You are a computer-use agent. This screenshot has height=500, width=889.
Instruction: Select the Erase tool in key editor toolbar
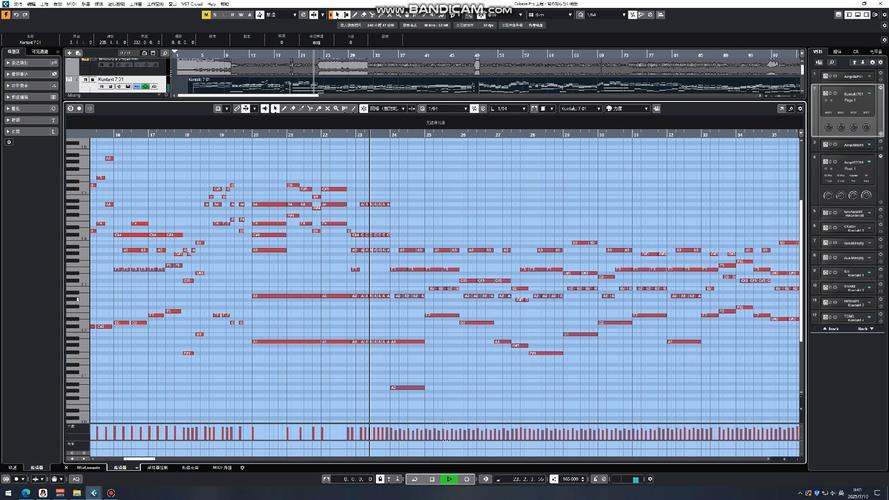tap(293, 108)
